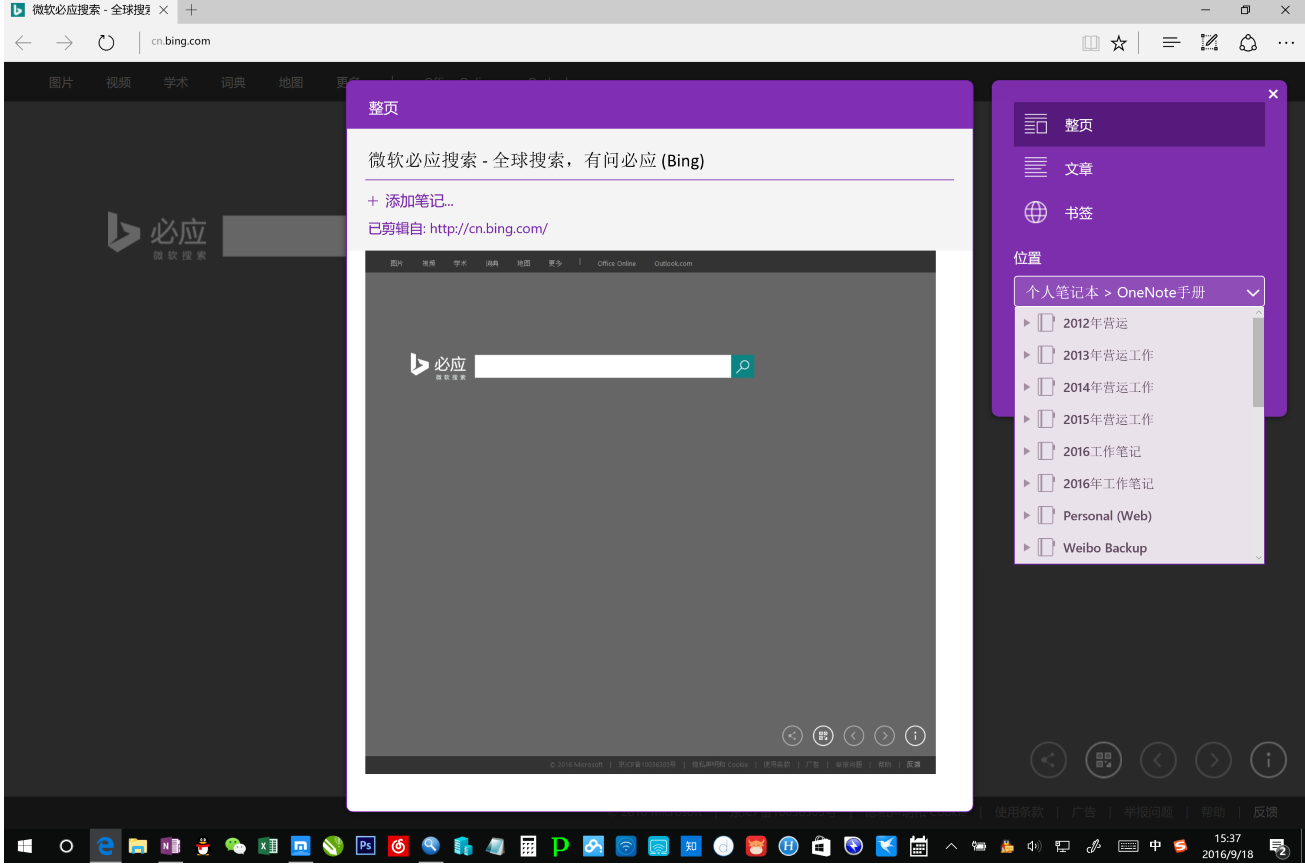
Task: Open Cortana search circle on taskbar
Action: pyautogui.click(x=66, y=846)
